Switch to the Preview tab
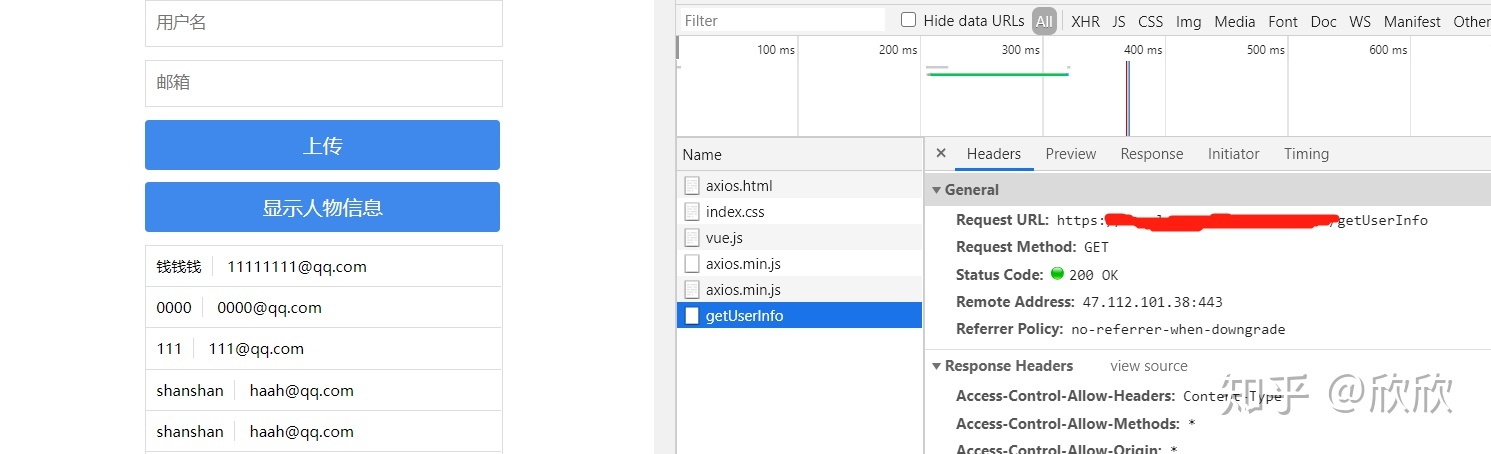This screenshot has height=454, width=1491. pos(1071,154)
